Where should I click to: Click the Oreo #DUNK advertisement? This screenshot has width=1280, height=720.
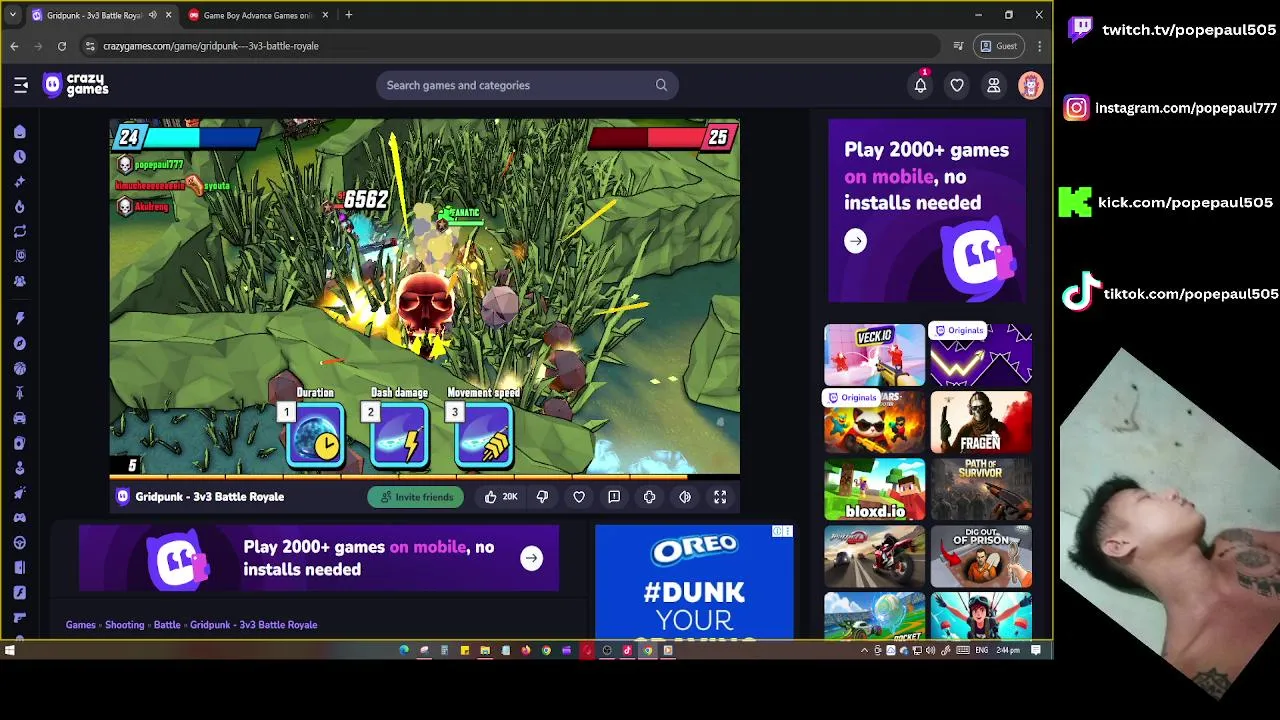(x=694, y=582)
